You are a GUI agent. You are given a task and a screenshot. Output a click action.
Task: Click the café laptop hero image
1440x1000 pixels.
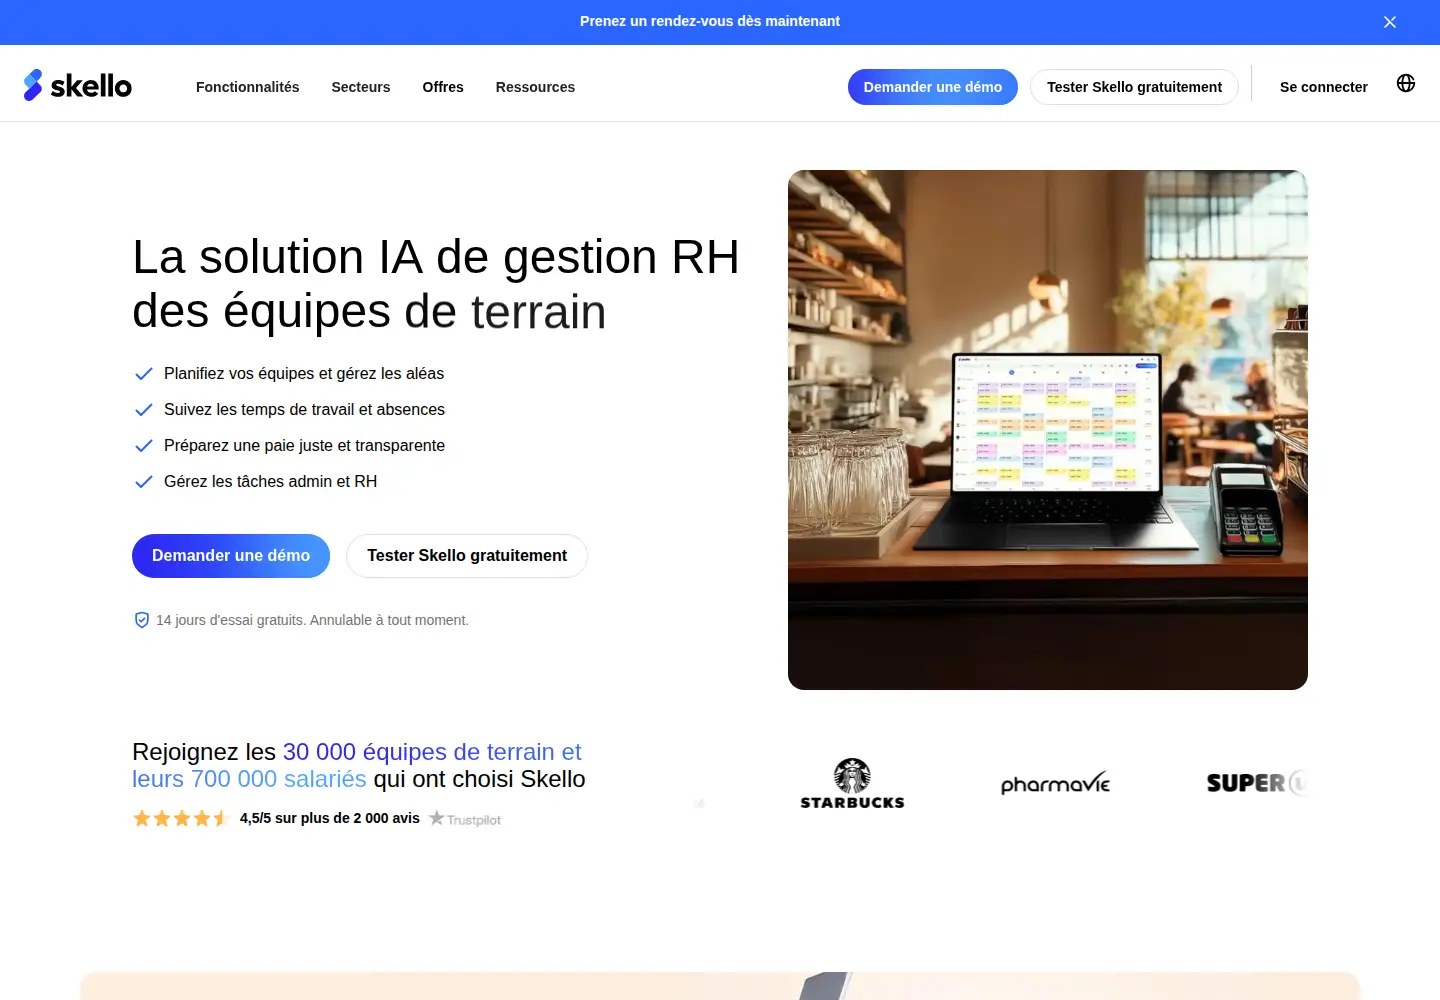click(x=1048, y=430)
